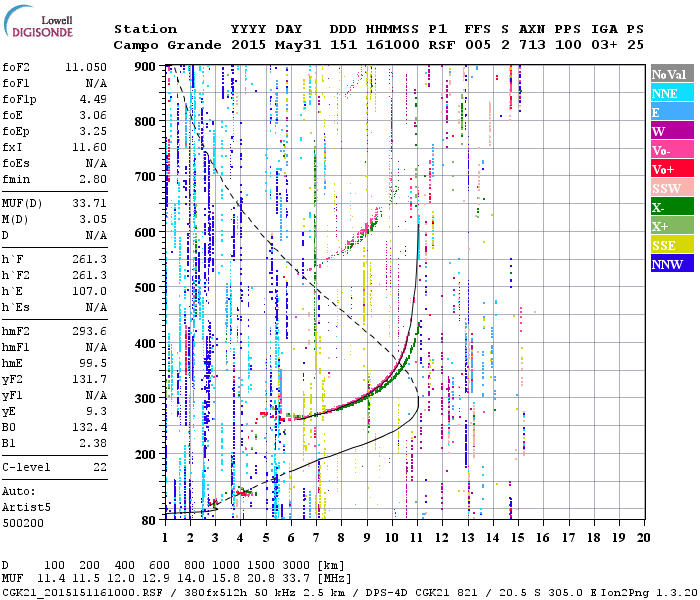Click the year 2015 in header
The width and height of the screenshot is (700, 600).
[x=248, y=45]
